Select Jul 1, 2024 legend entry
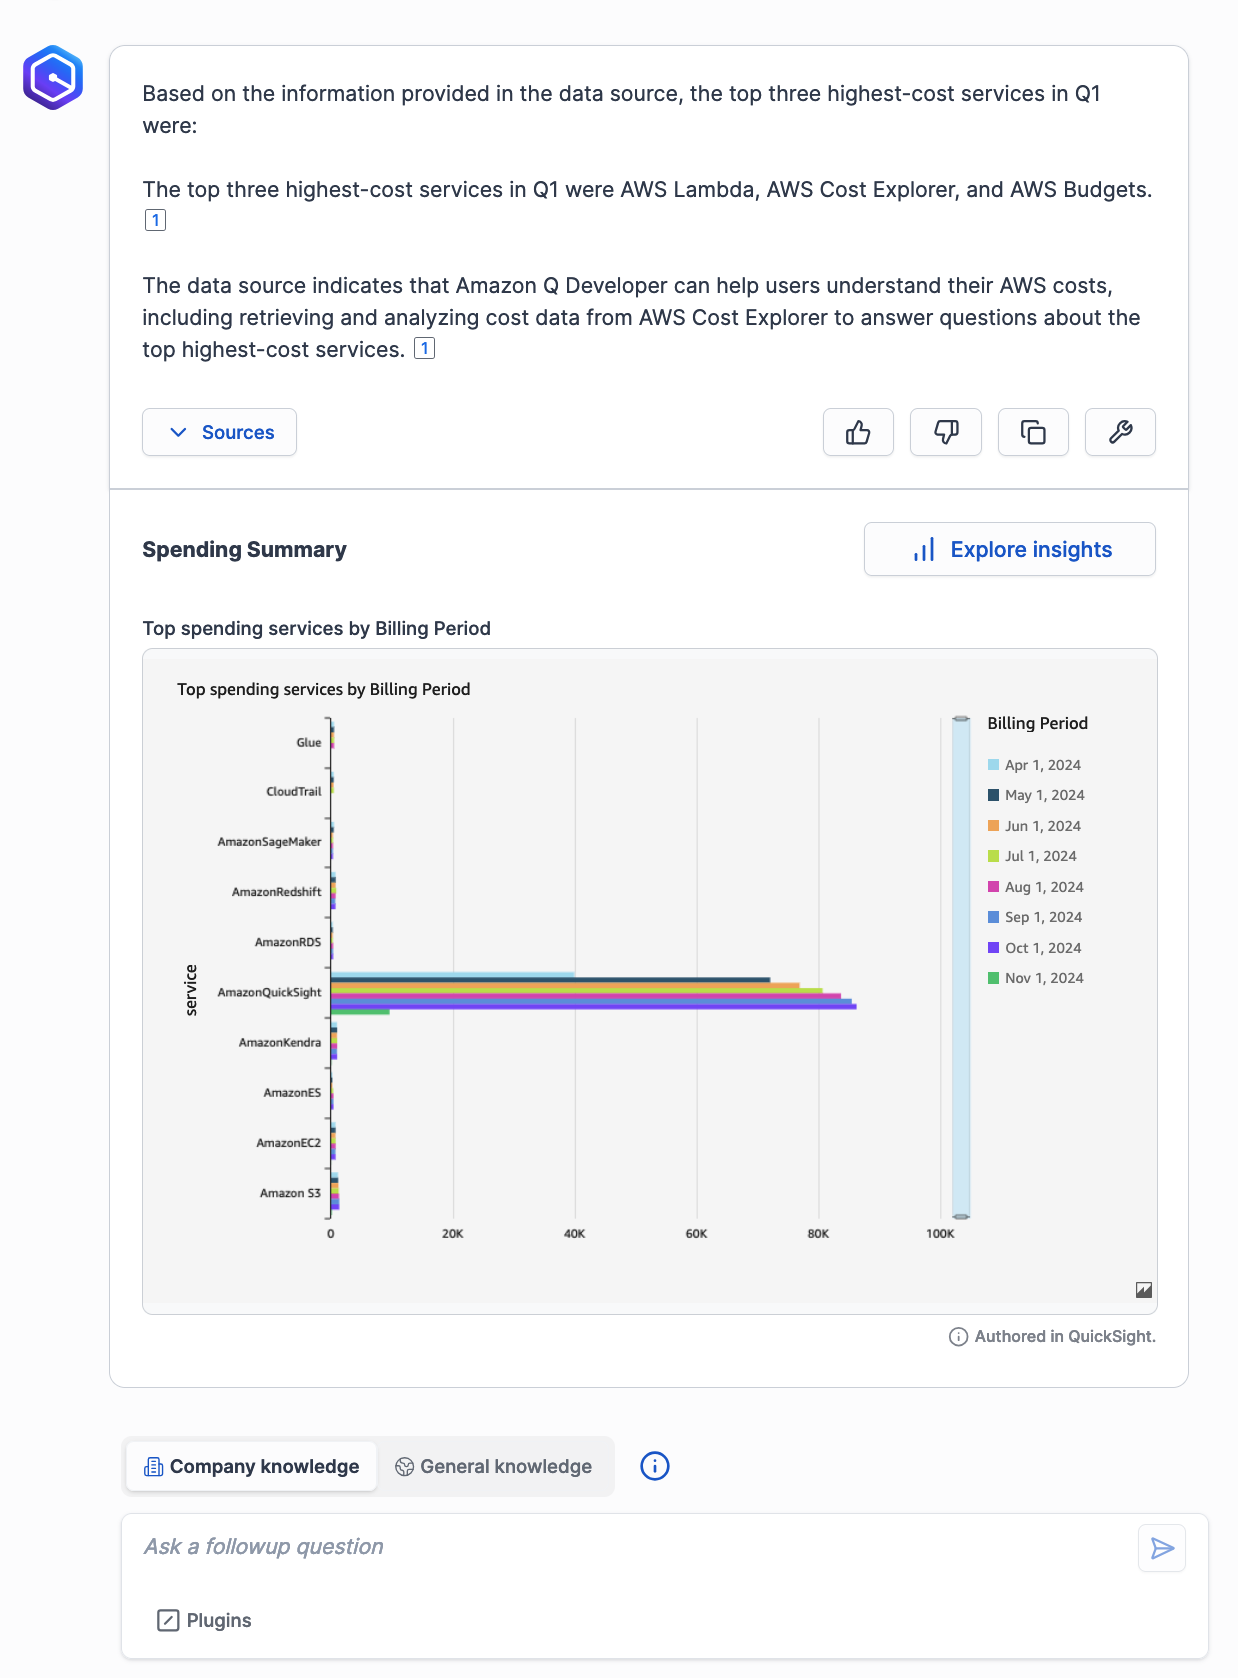Screen dimensions: 1238x1678 pos(1032,856)
